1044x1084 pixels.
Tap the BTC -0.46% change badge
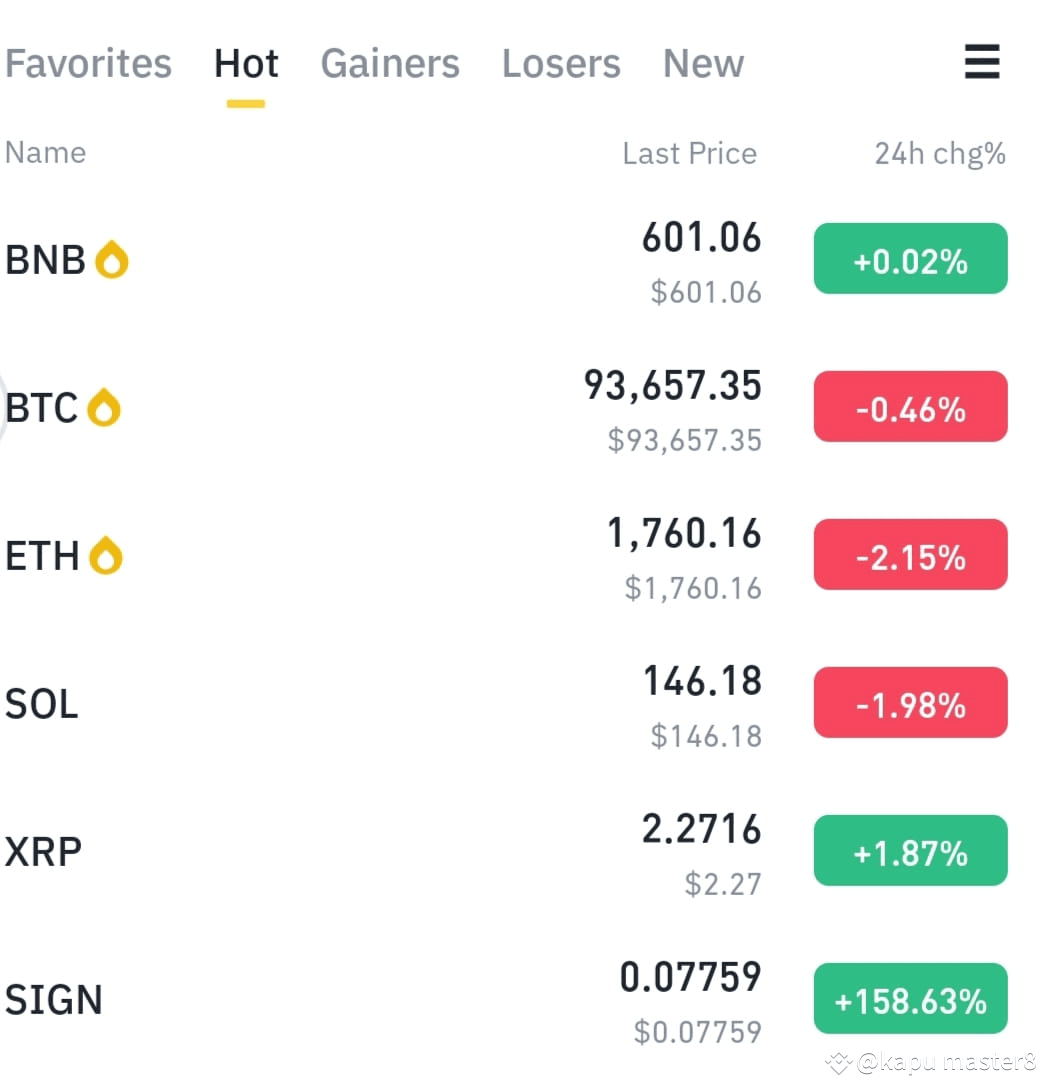pos(911,406)
